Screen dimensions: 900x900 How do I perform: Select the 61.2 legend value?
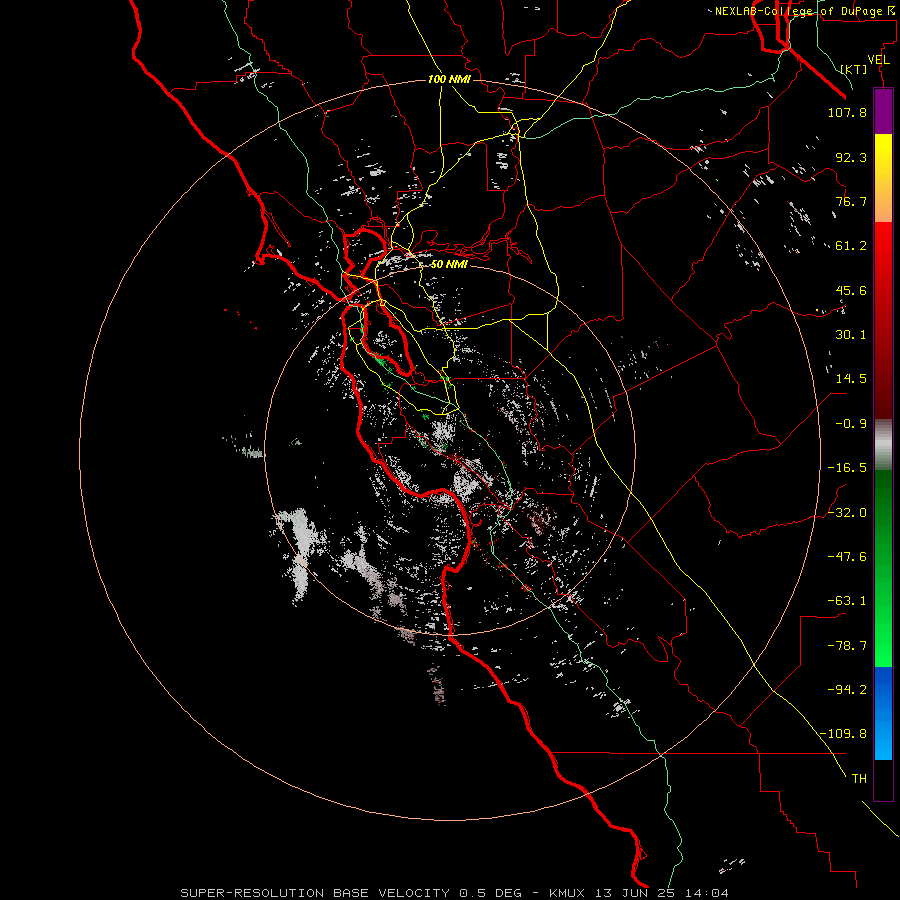point(851,246)
